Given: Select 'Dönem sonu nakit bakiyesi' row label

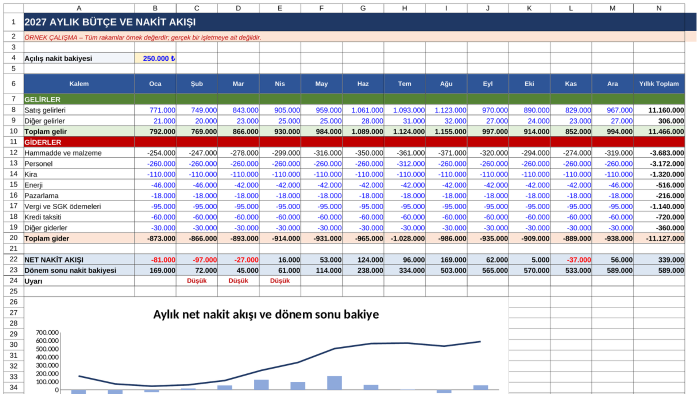Looking at the screenshot, I should point(79,270).
